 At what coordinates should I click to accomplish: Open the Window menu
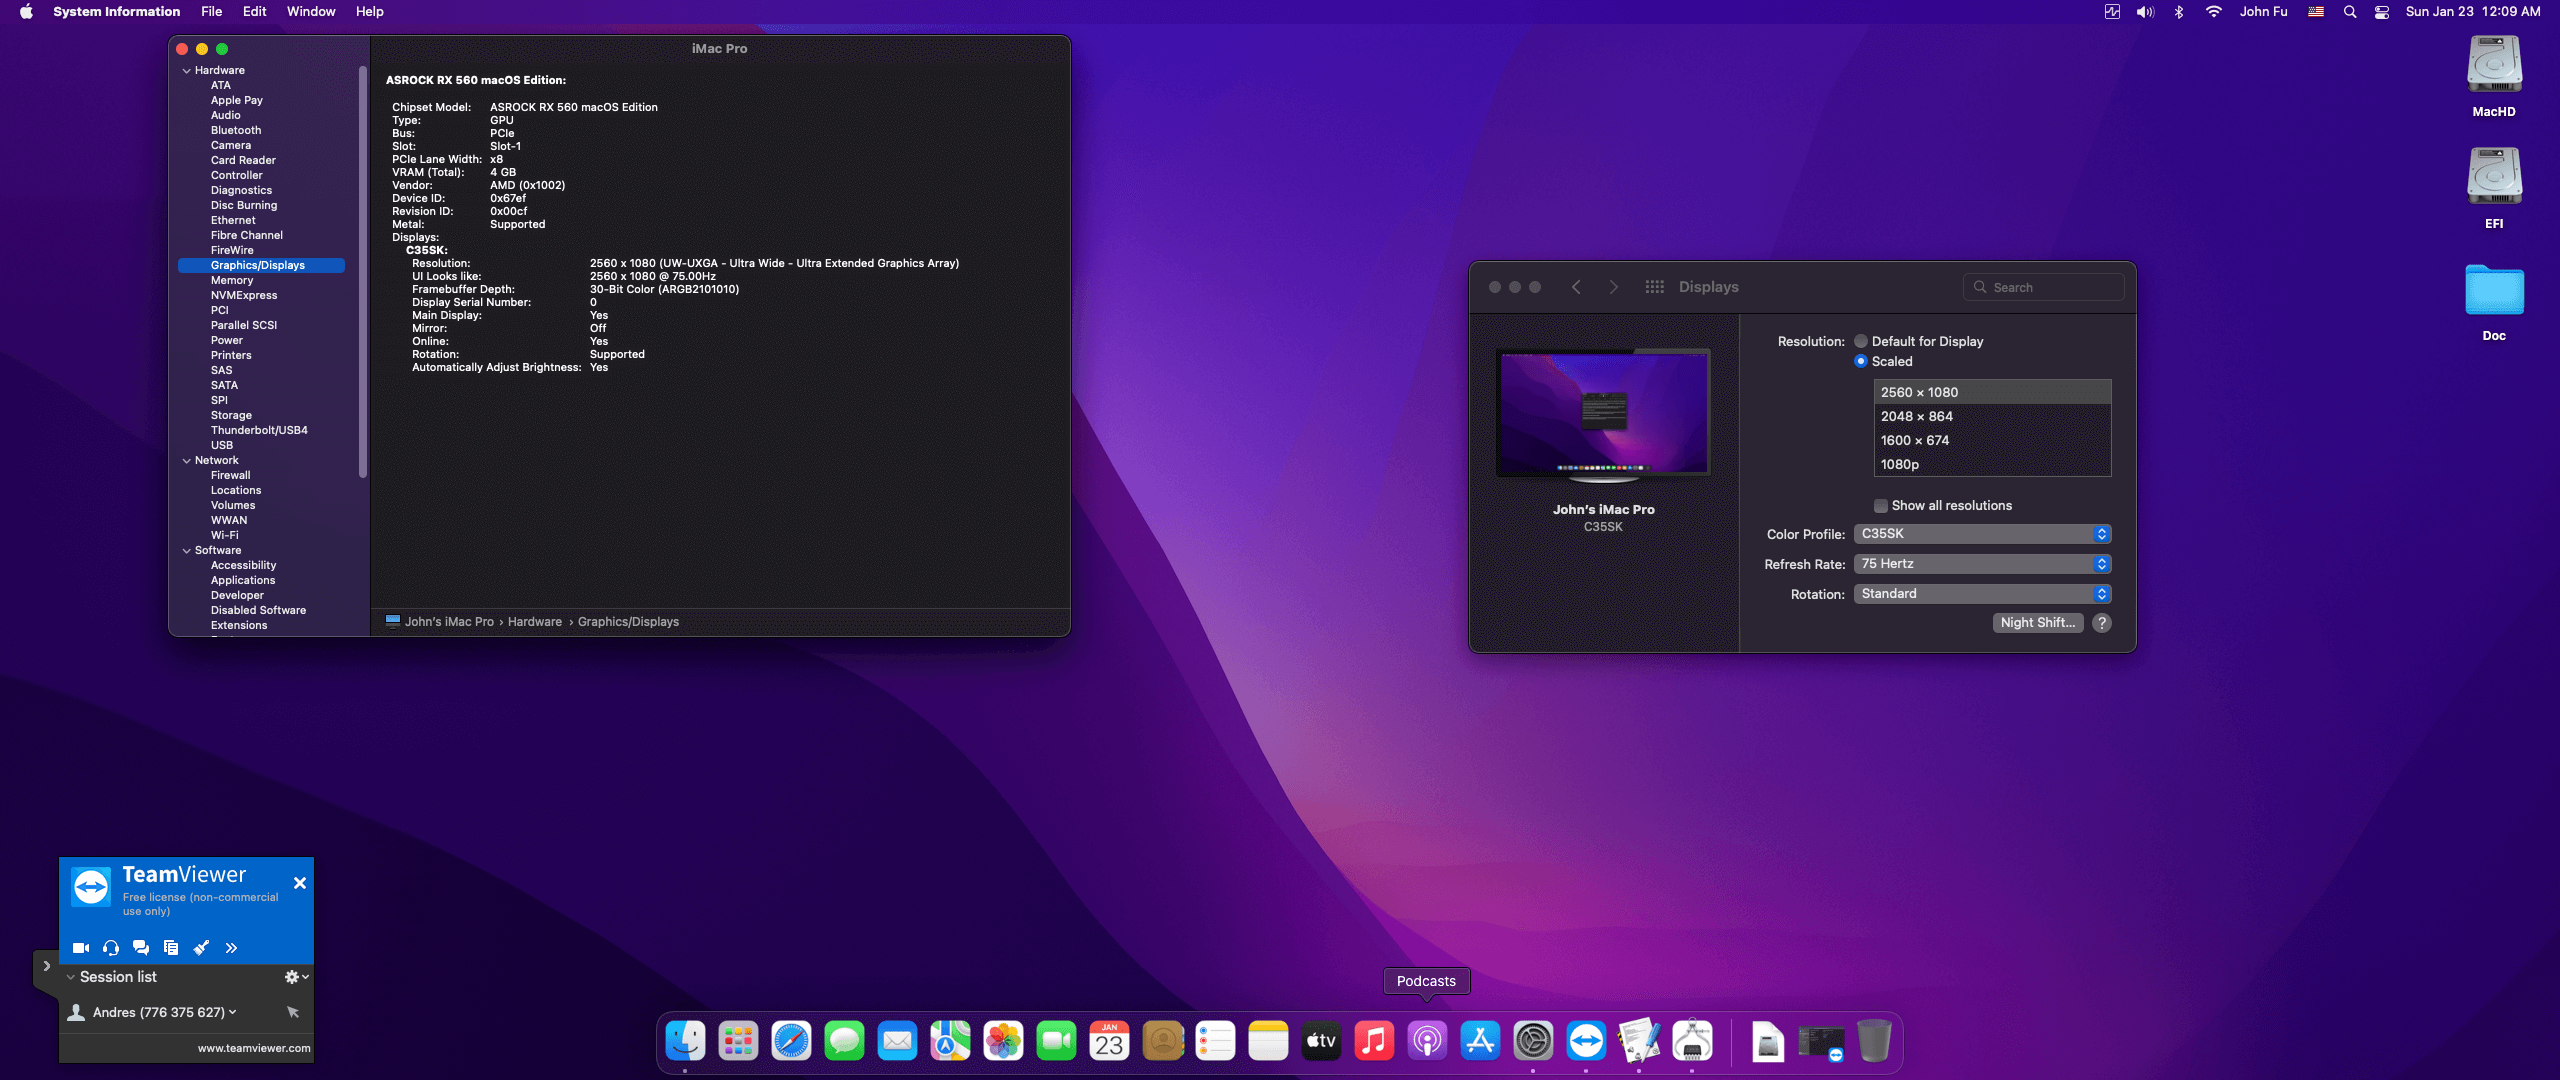tap(311, 11)
